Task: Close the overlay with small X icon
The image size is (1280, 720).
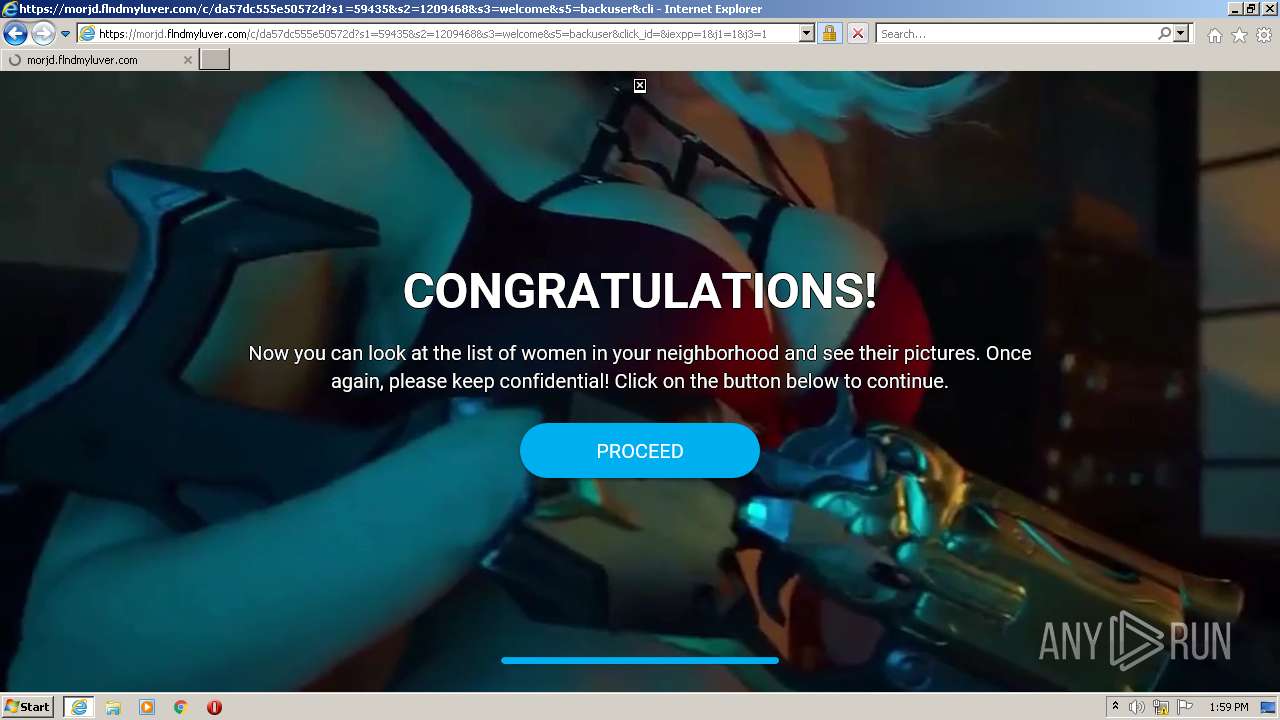Action: pos(640,86)
